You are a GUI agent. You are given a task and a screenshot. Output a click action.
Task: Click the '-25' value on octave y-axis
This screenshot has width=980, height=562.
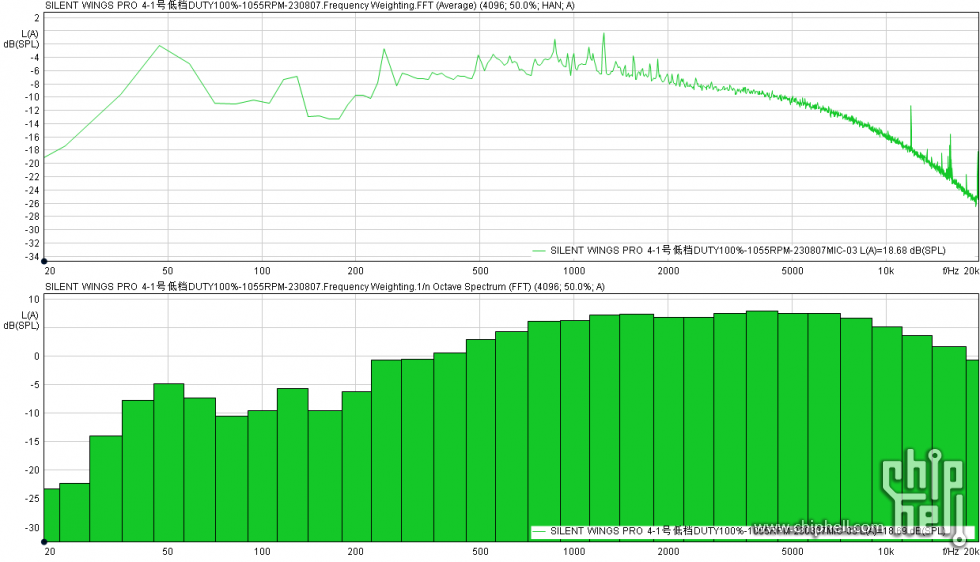coord(32,499)
